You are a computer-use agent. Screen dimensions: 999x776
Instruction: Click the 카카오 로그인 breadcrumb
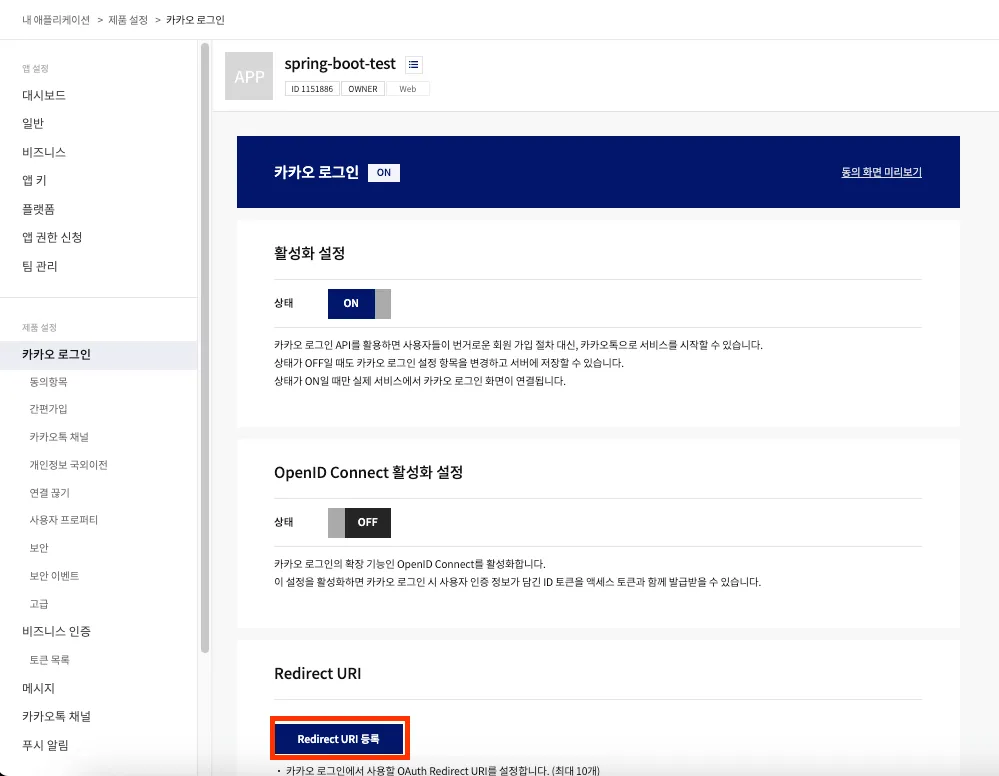click(196, 20)
